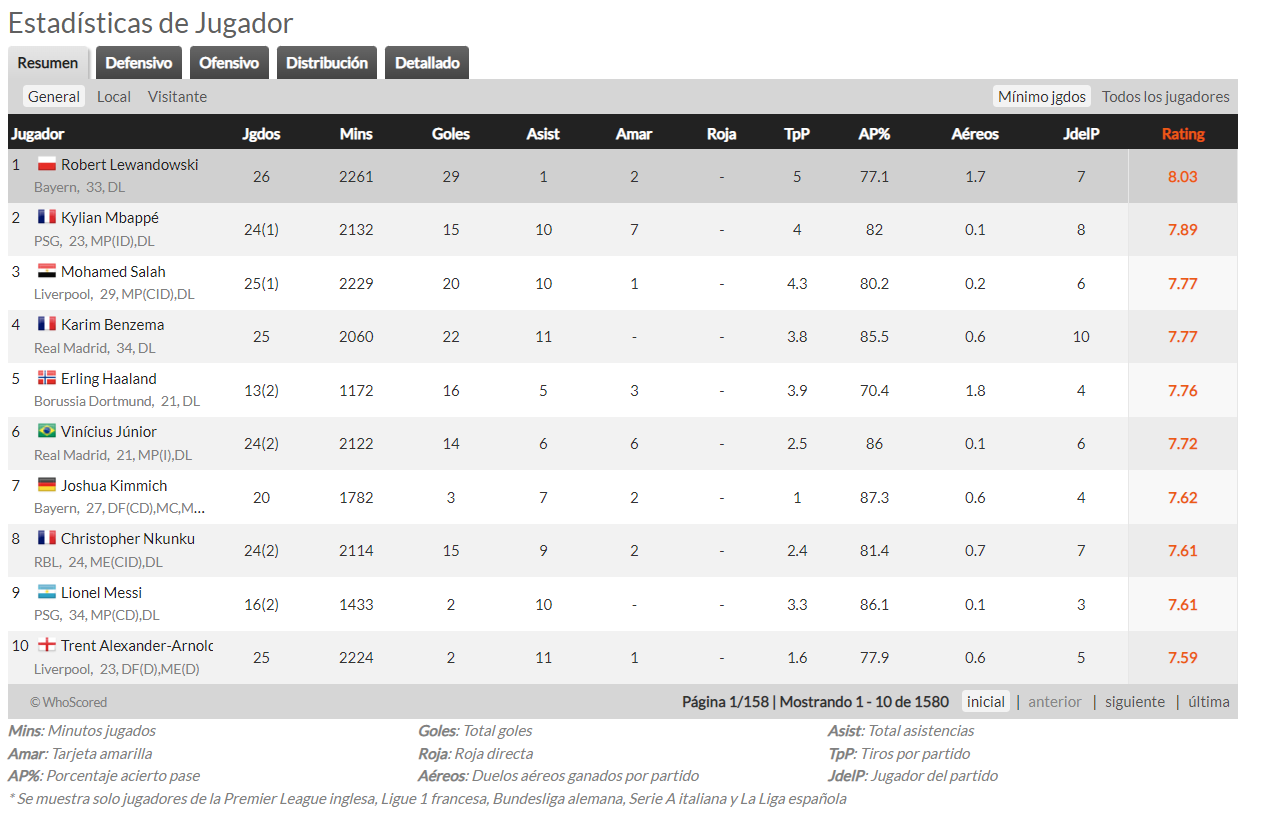
Task: Select the Visitante filter option
Action: click(177, 96)
